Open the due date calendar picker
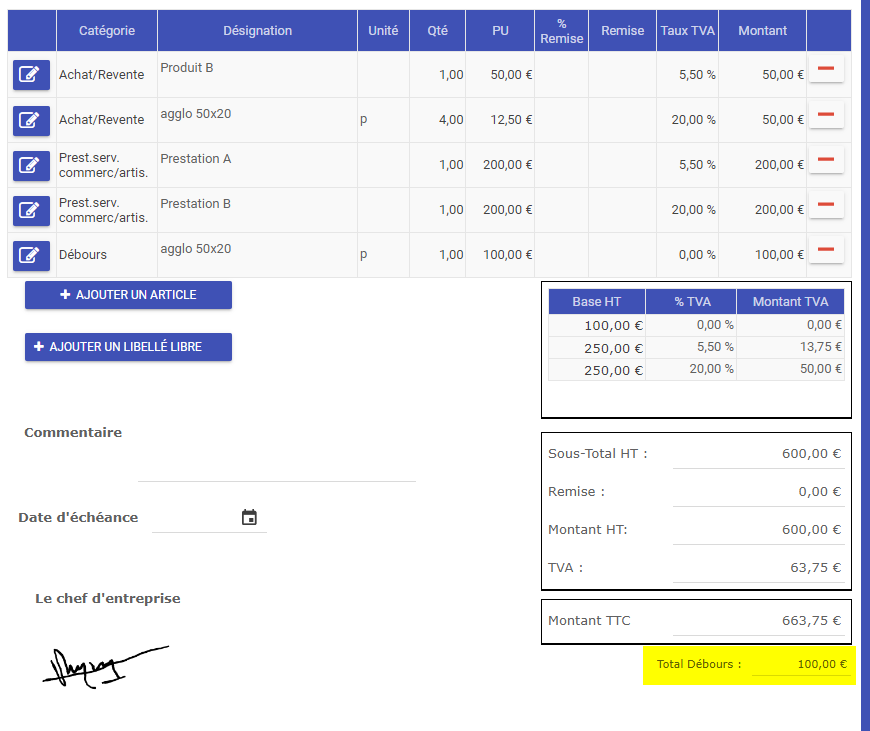The height and width of the screenshot is (731, 870). (x=250, y=517)
